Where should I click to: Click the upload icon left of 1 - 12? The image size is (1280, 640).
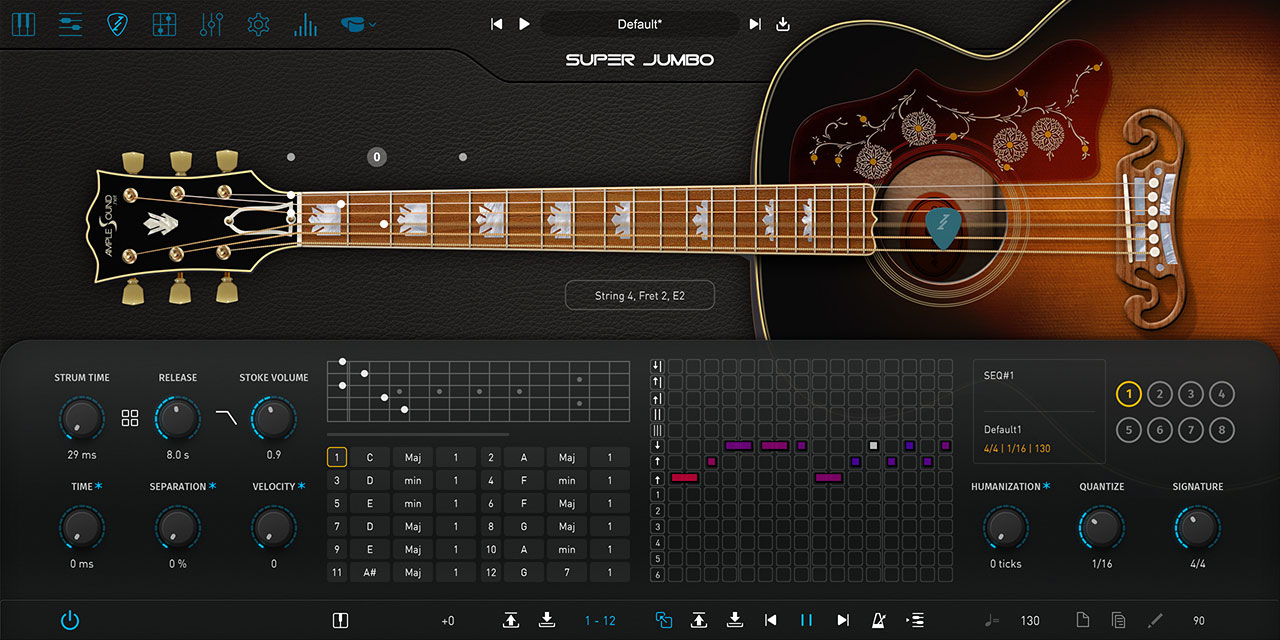[x=511, y=620]
